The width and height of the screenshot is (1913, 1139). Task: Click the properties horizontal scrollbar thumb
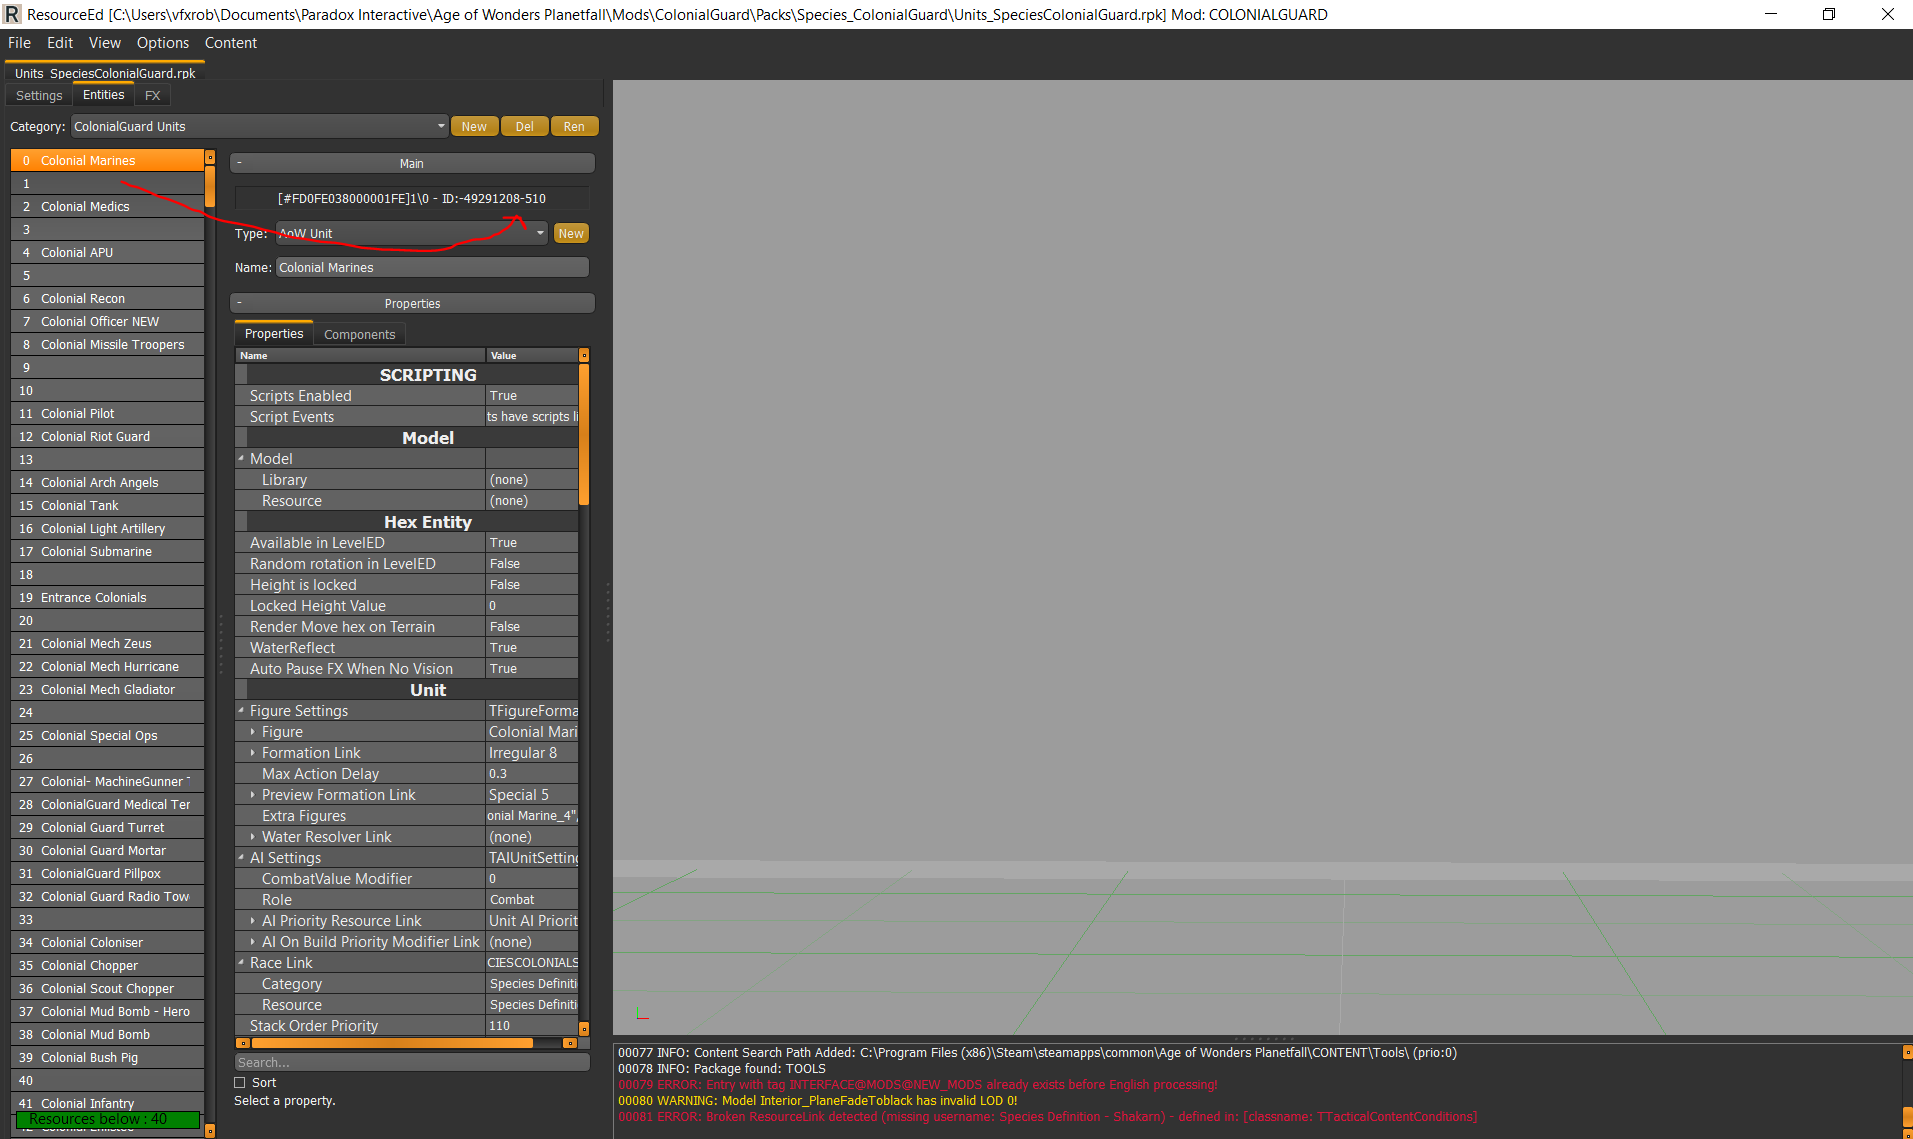pyautogui.click(x=390, y=1043)
